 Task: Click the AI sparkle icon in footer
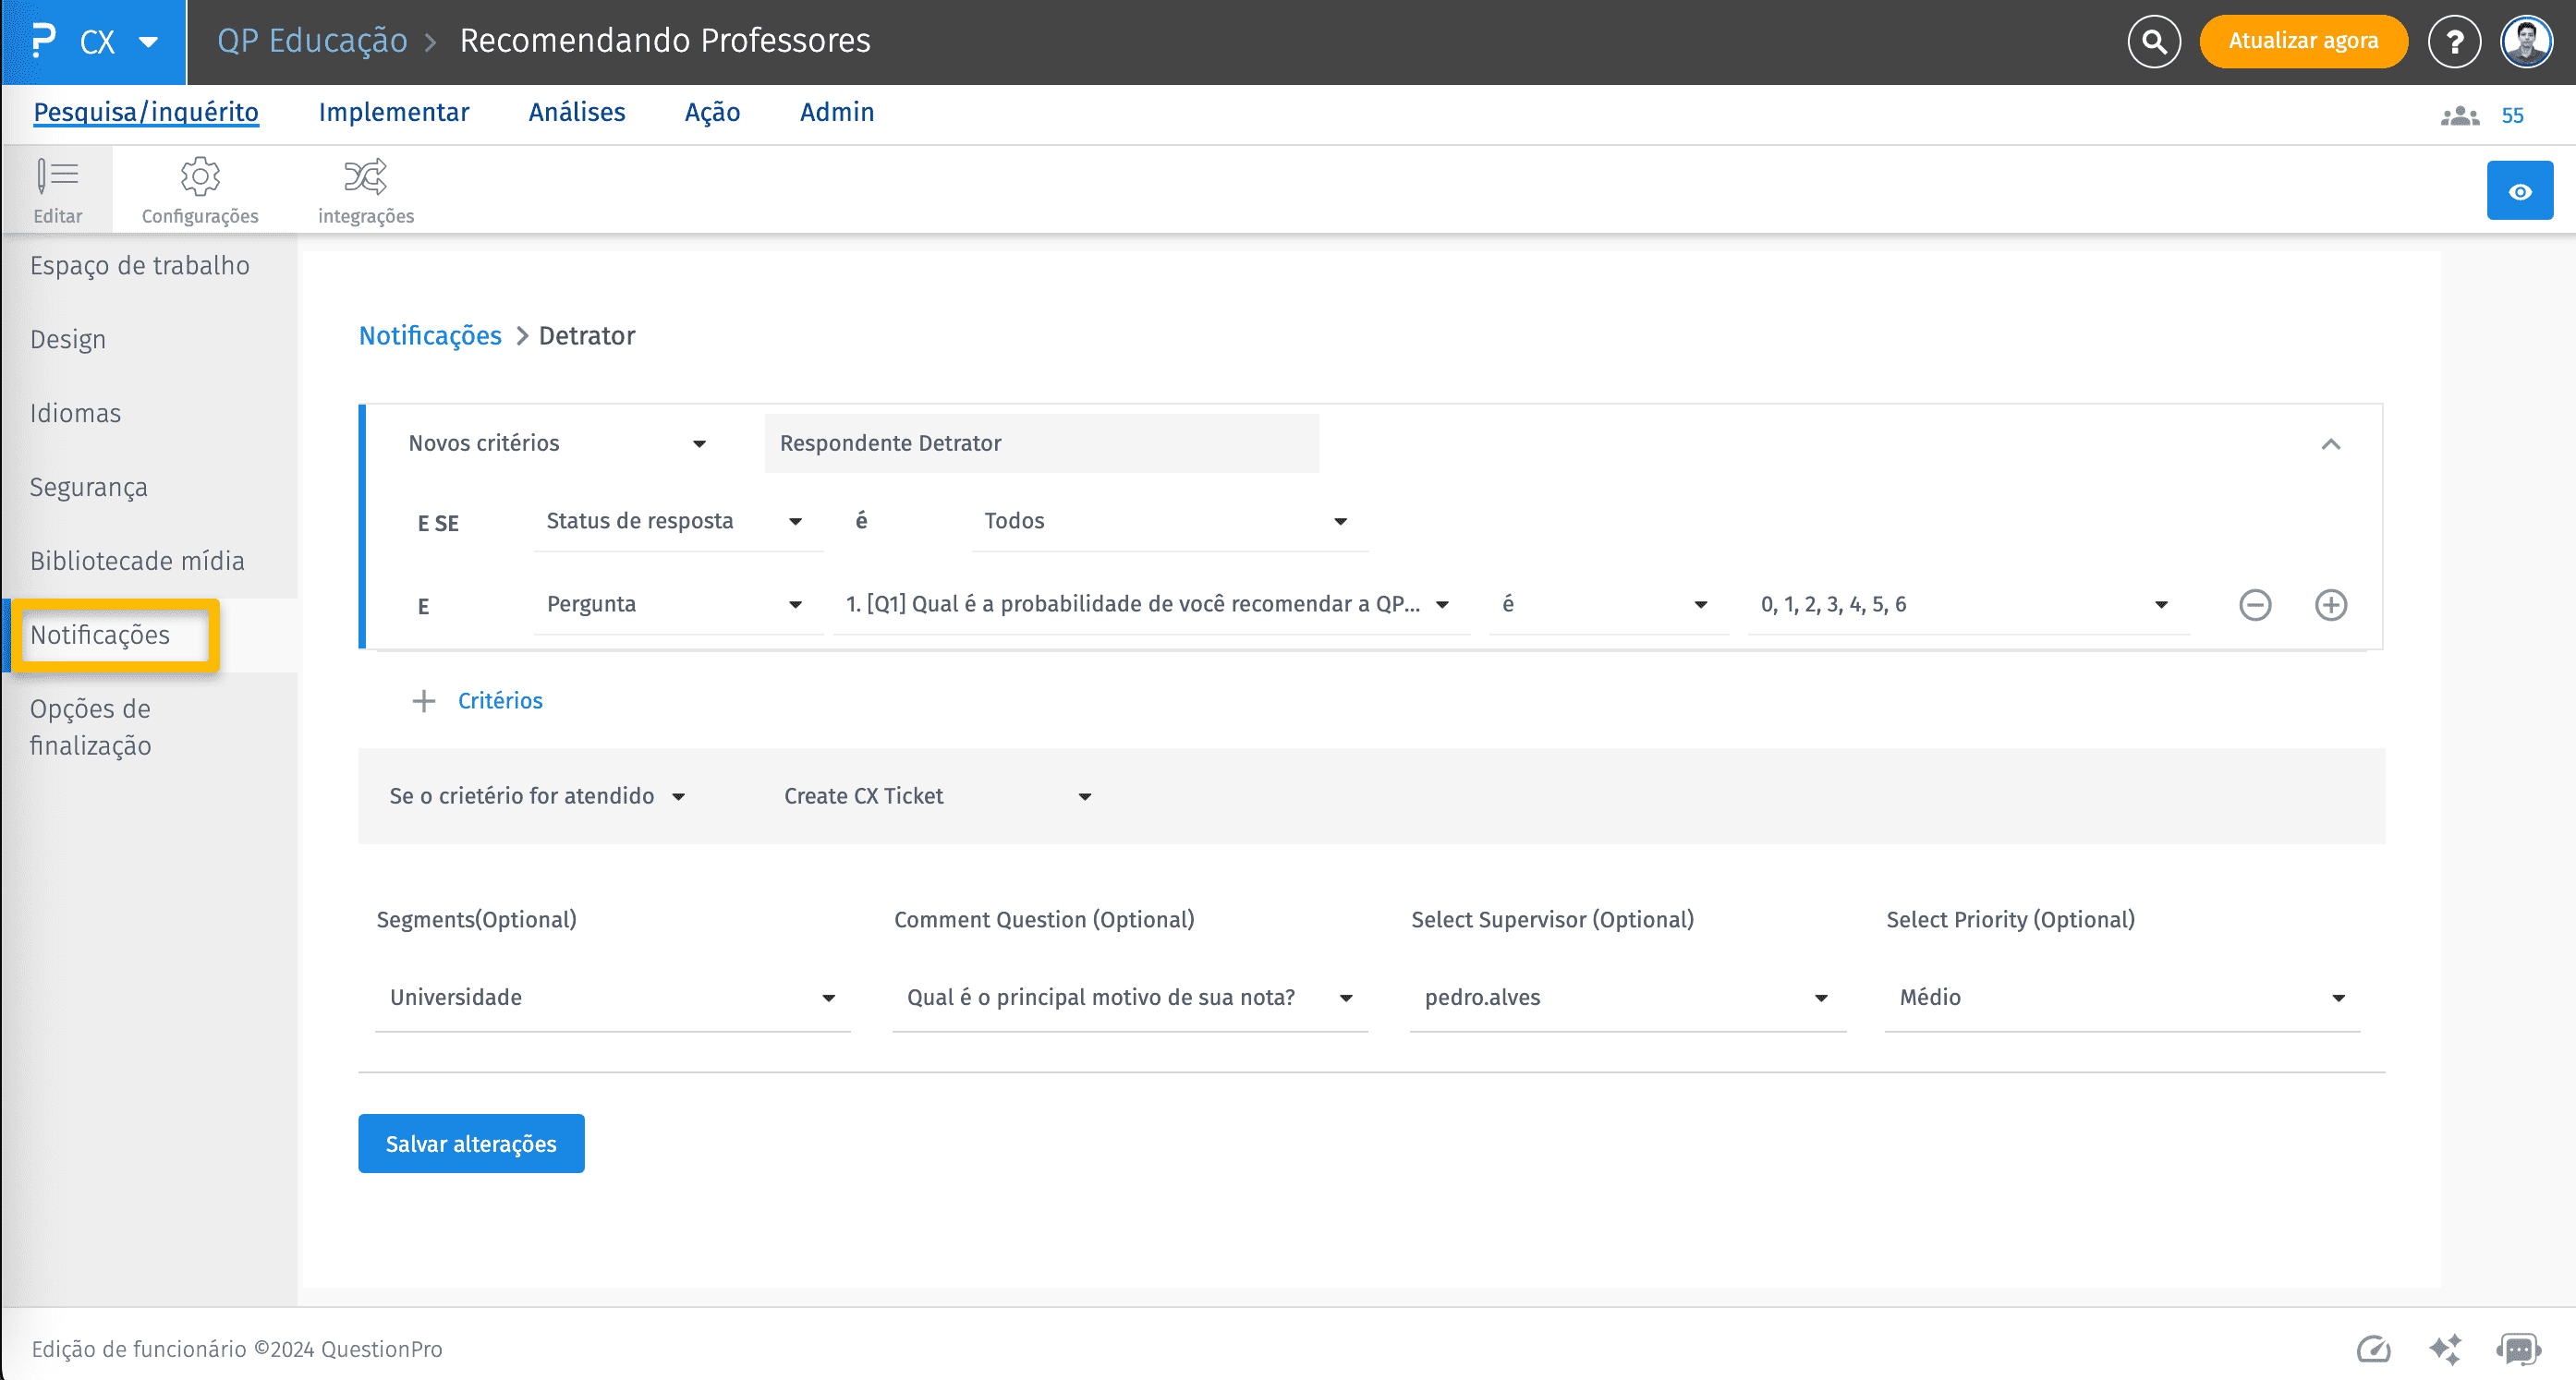(2445, 1349)
